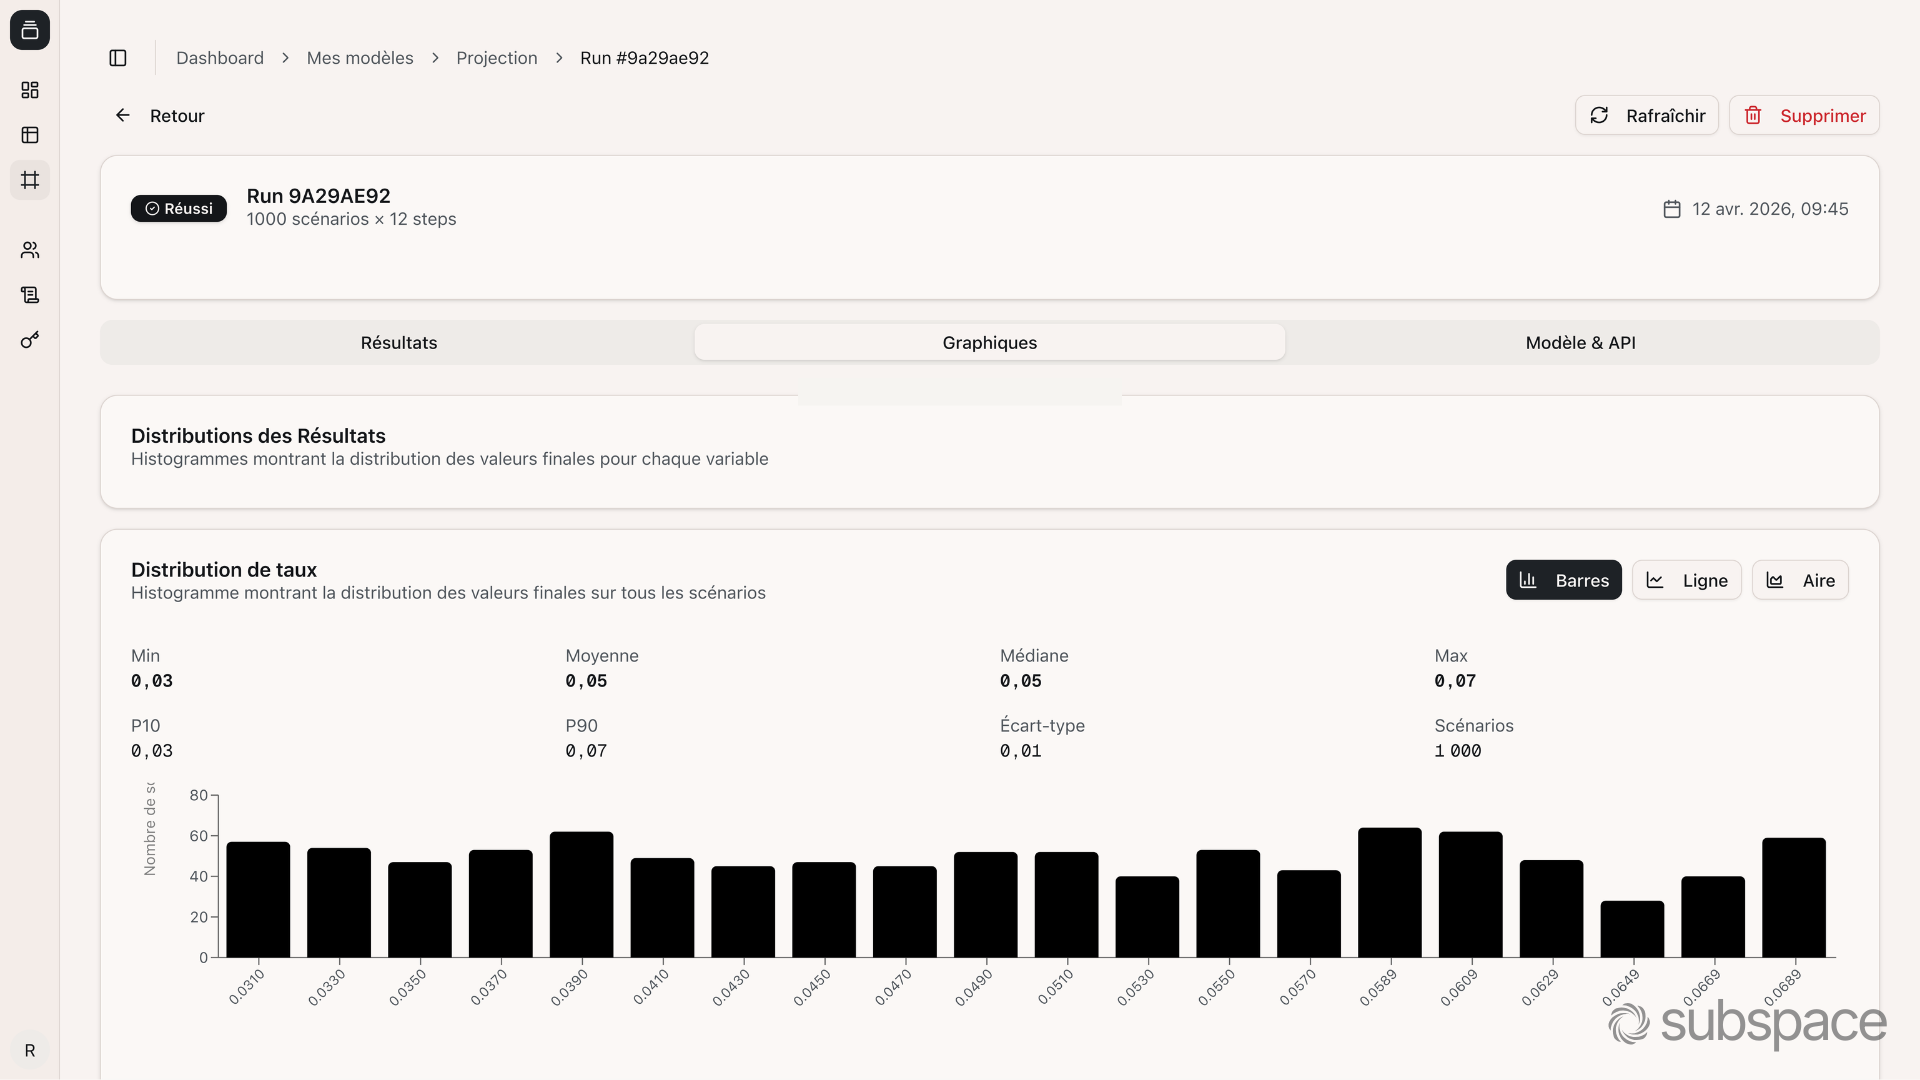
Task: Open the Projection breadcrumb item
Action: 496,58
